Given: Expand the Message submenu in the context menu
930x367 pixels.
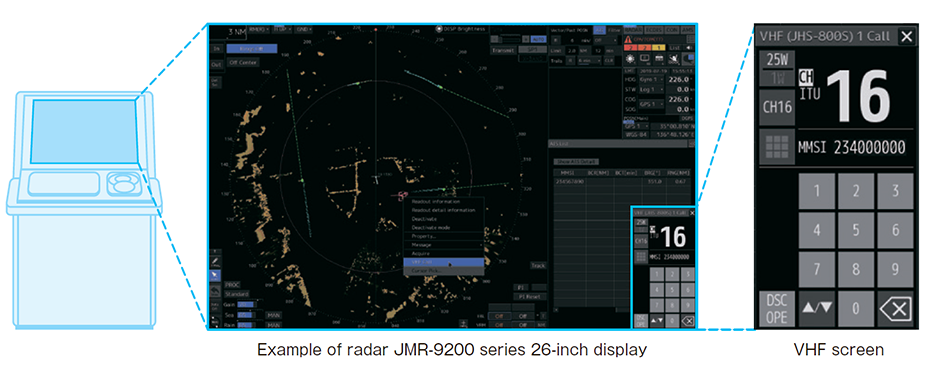Looking at the screenshot, I should pos(444,244).
